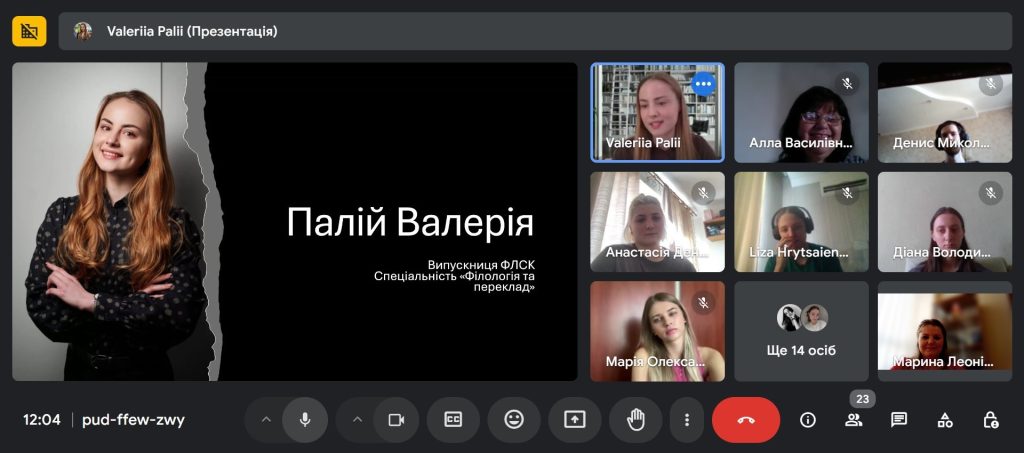This screenshot has width=1024, height=453.
Task: Open chat with everyone panel
Action: coord(899,420)
